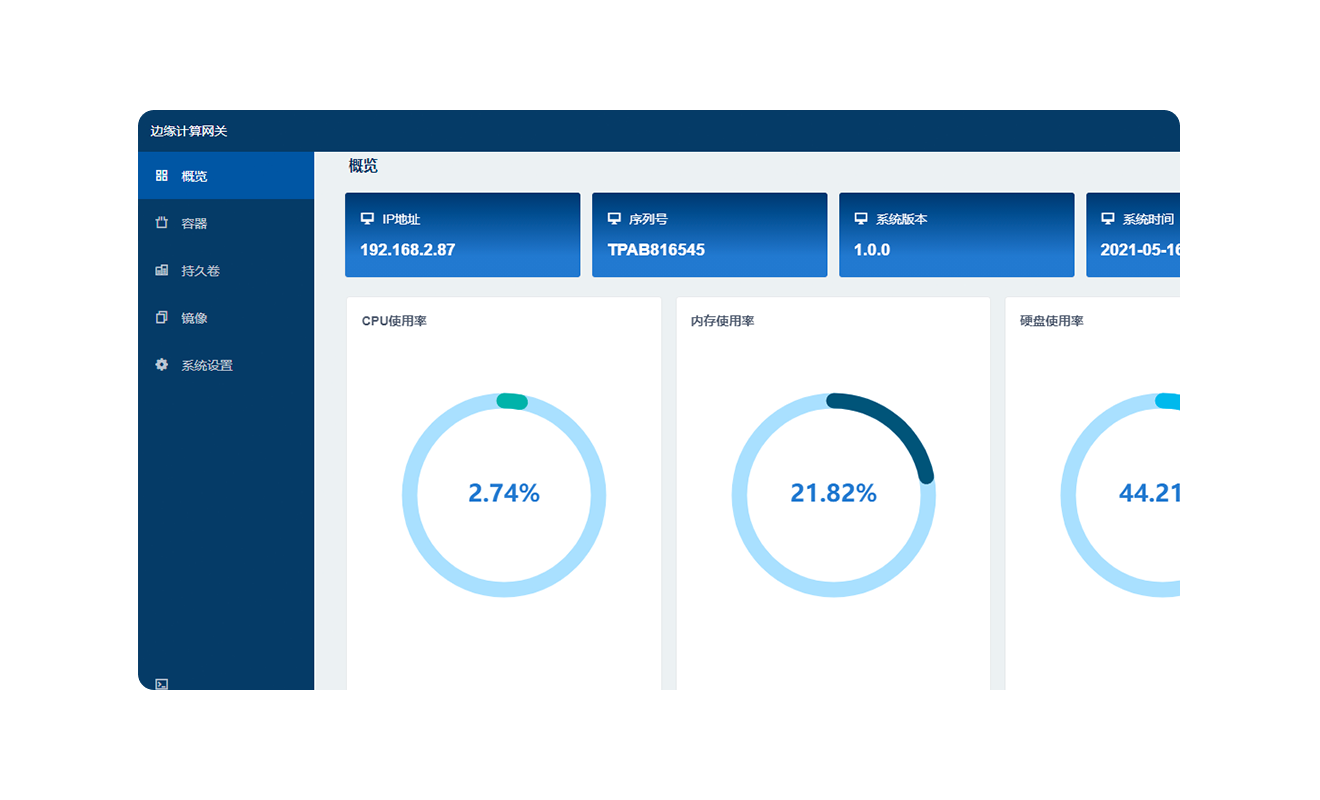Click the monitor icon beside 系统版本
Image resolution: width=1320 pixels, height=800 pixels.
861,218
